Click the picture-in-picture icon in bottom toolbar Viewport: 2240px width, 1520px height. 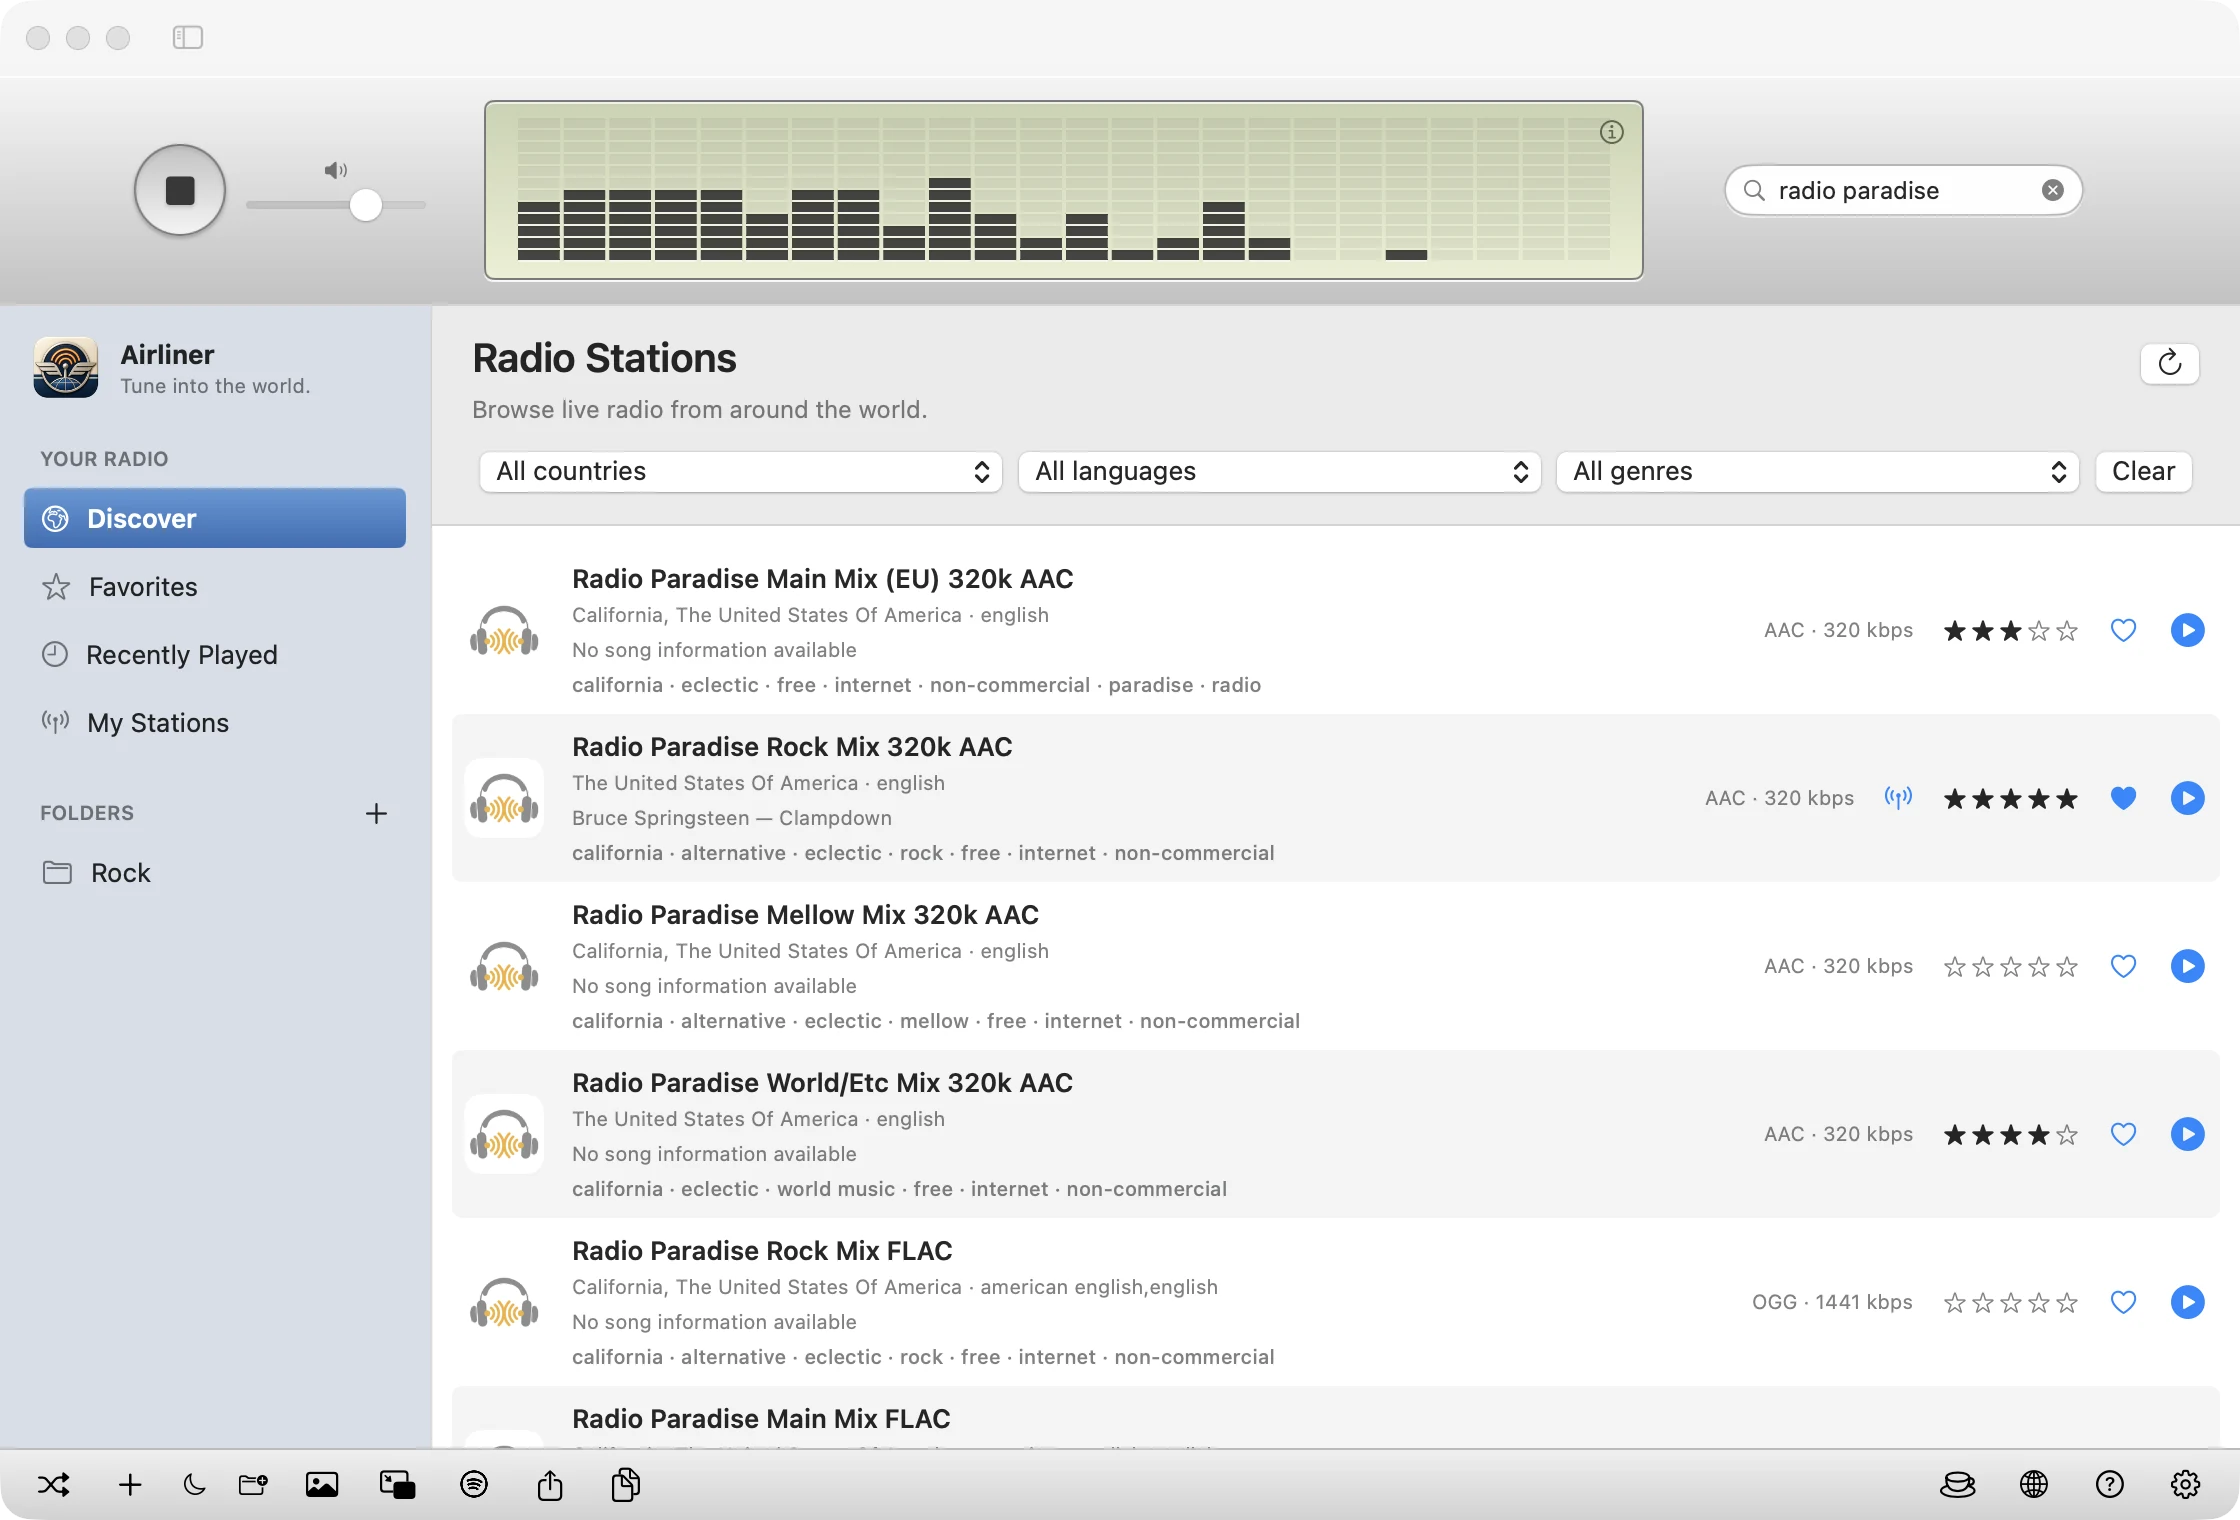coord(397,1484)
